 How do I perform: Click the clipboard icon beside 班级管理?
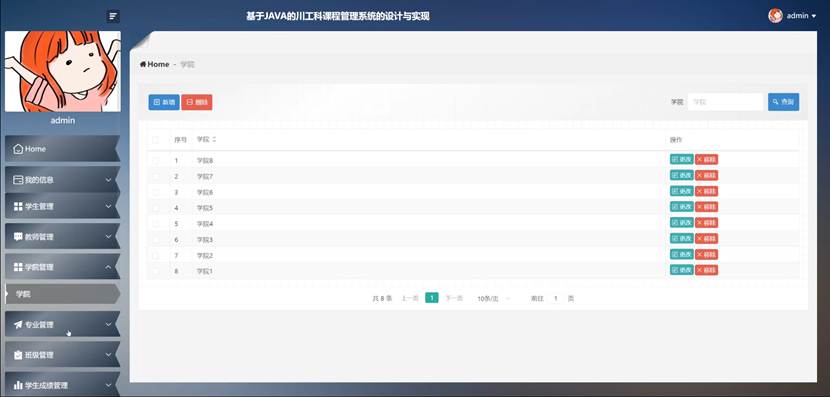click(18, 355)
